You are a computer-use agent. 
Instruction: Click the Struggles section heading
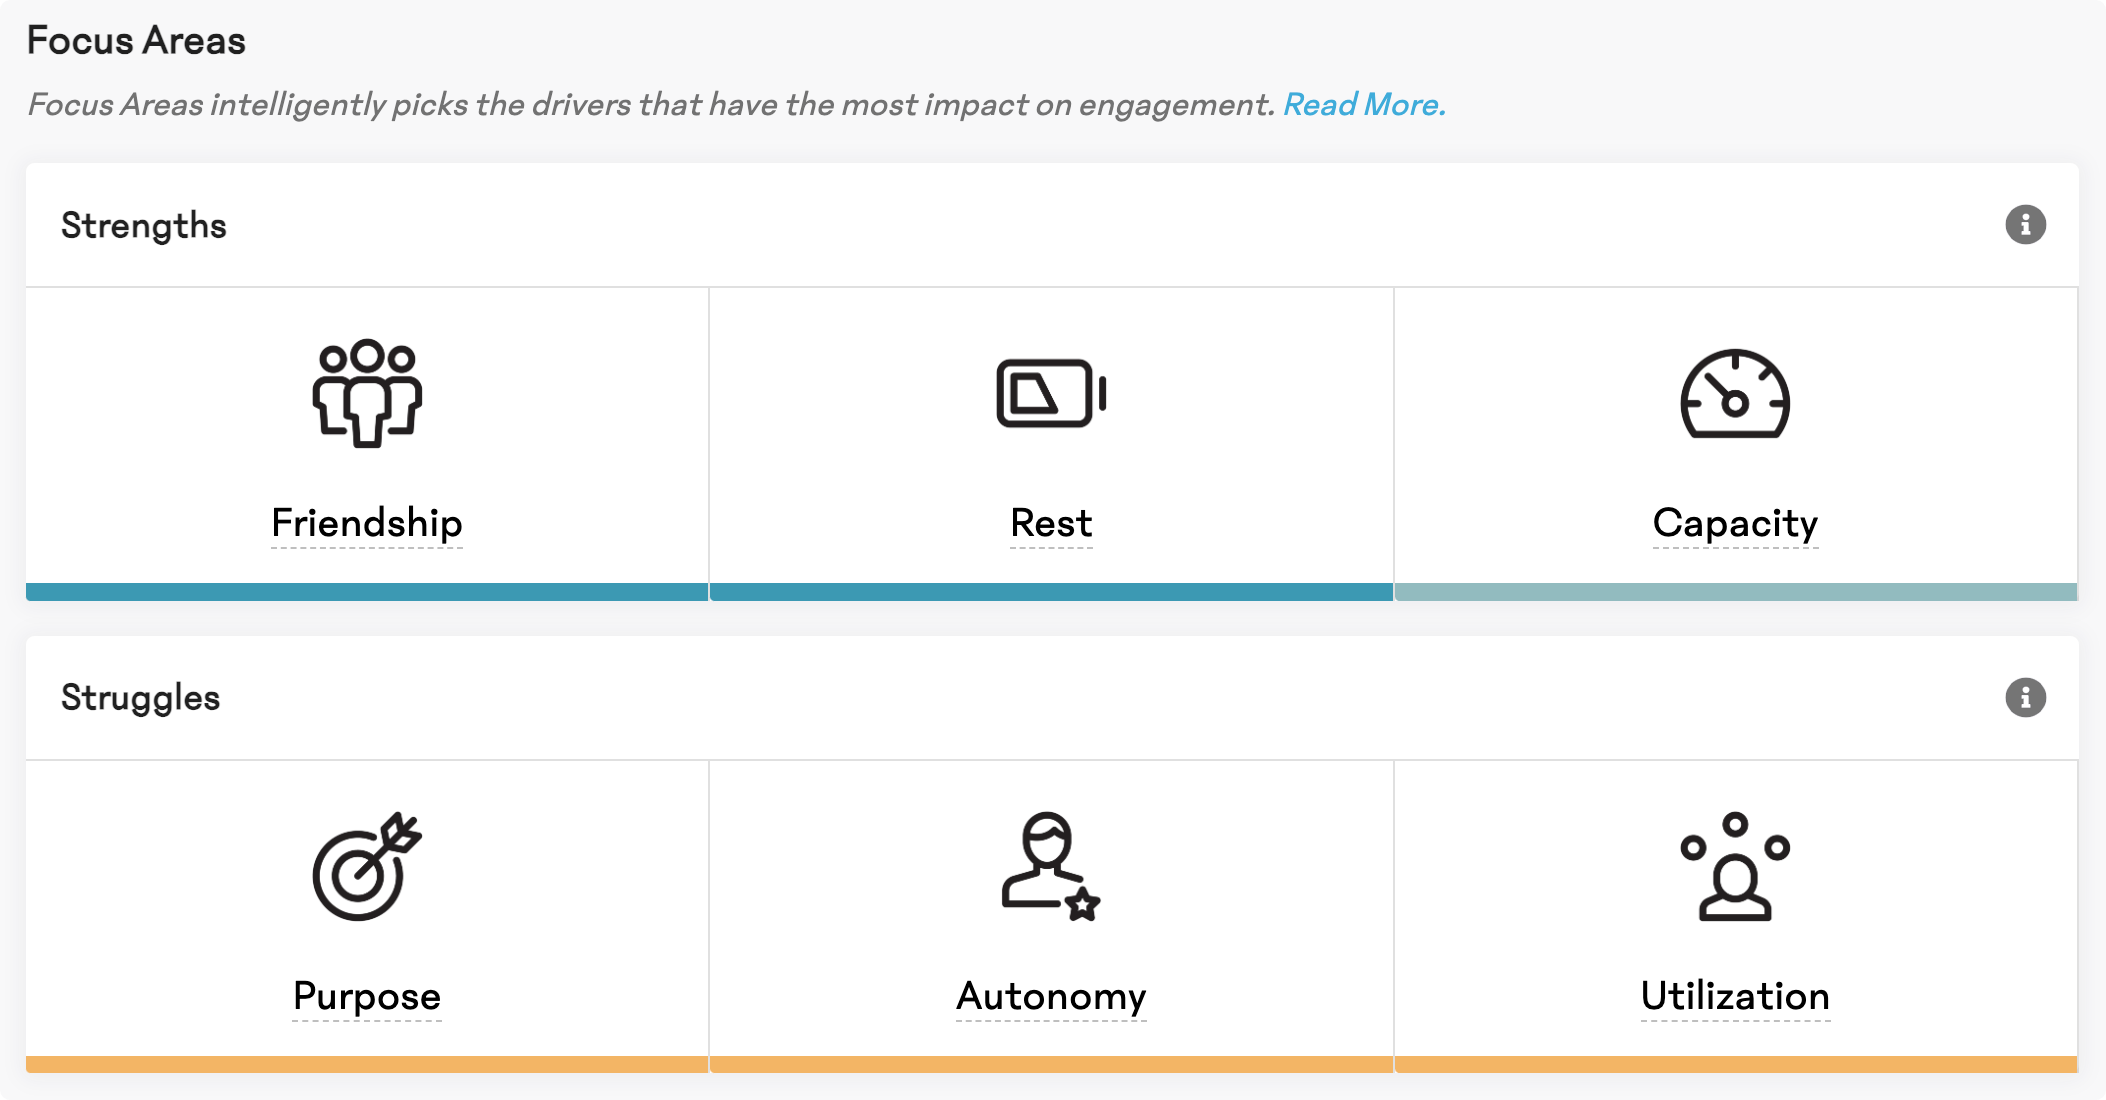tap(140, 698)
